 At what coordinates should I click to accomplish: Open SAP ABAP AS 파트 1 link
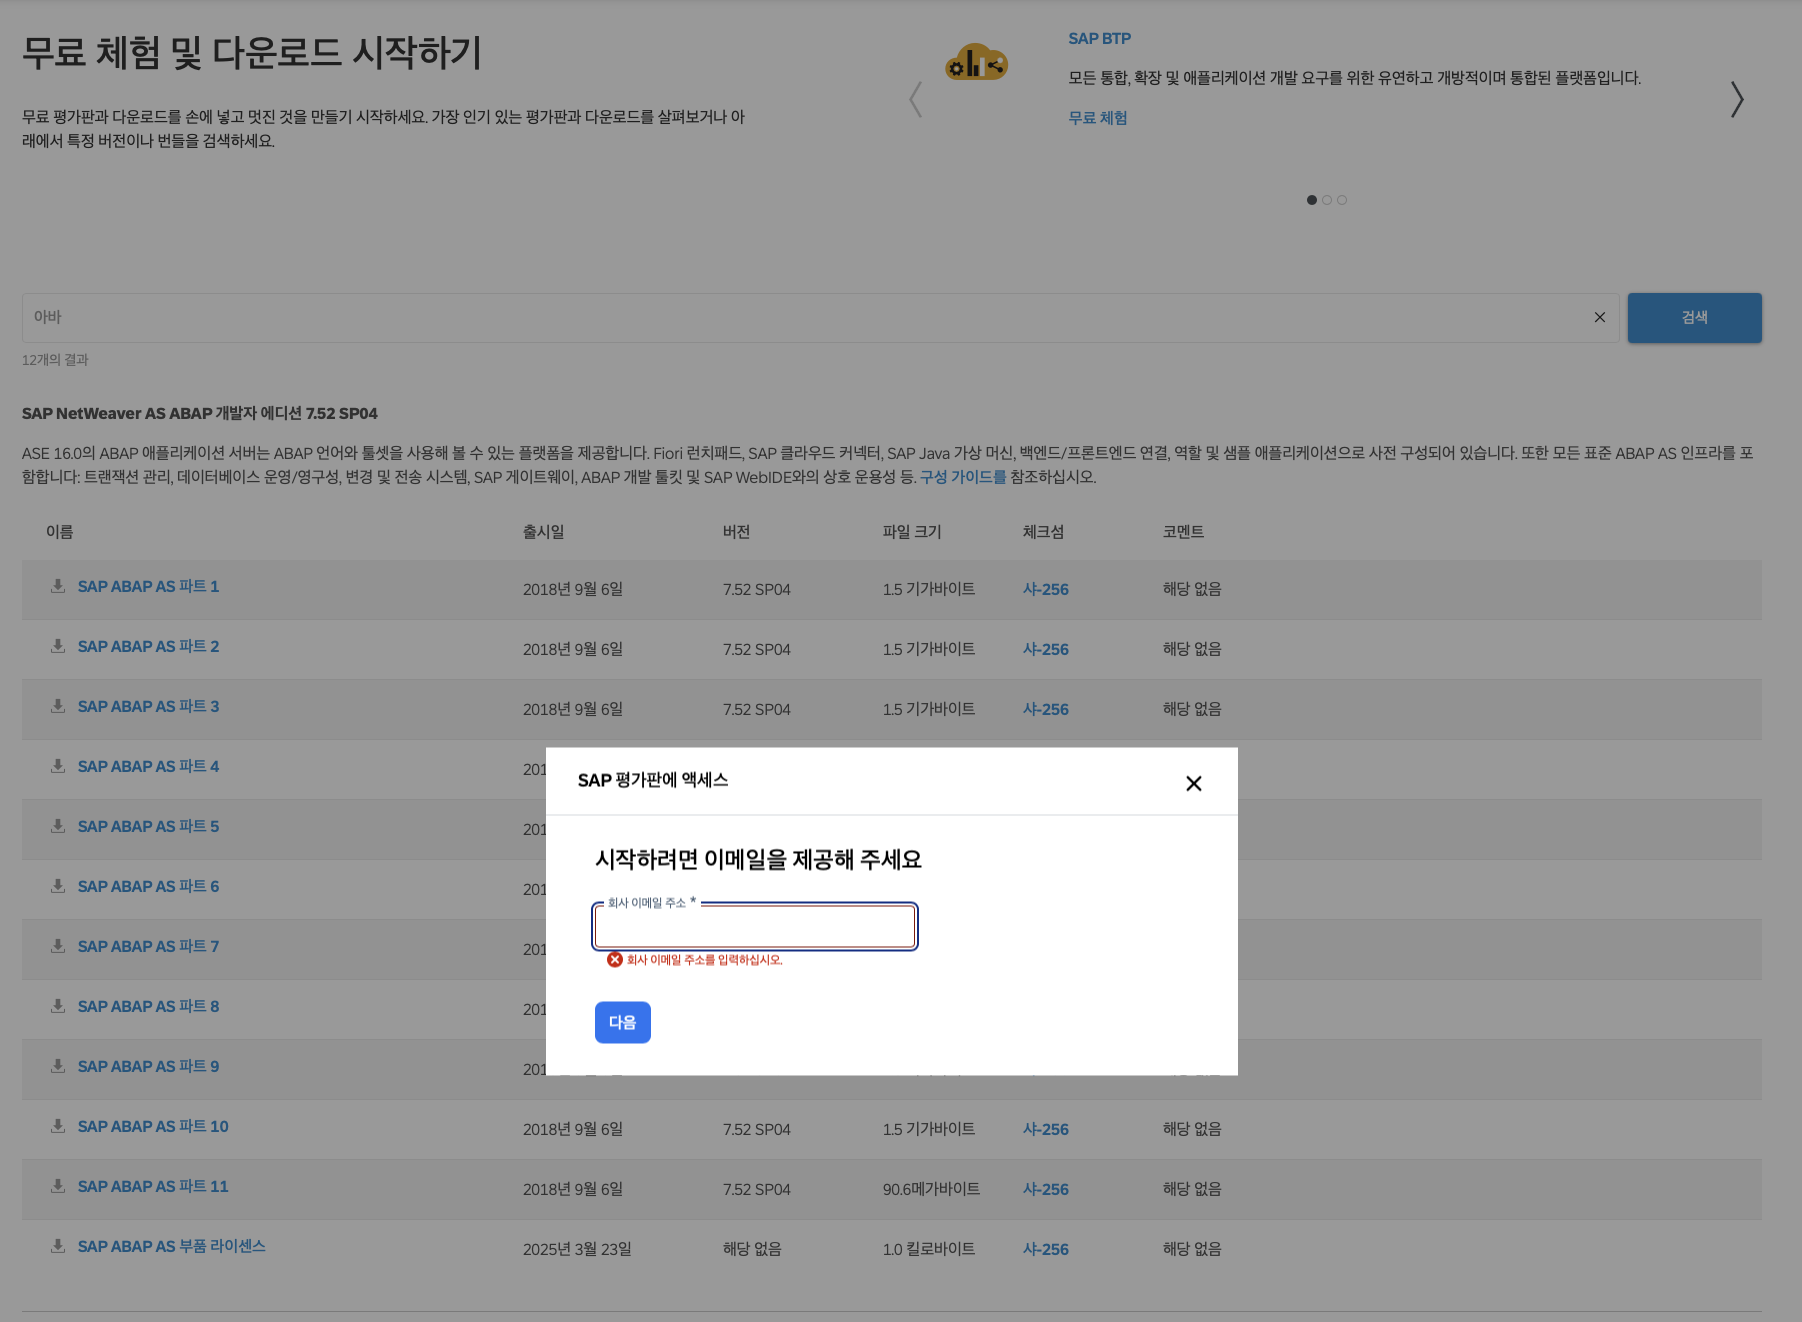[x=148, y=586]
